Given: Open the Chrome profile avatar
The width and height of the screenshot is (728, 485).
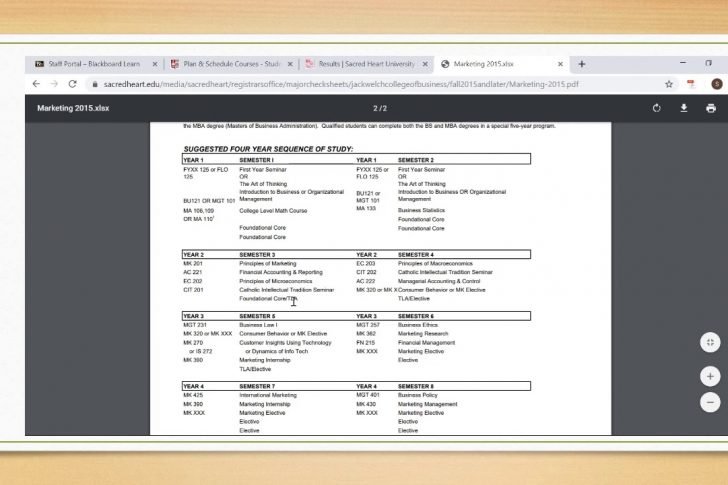Looking at the screenshot, I should point(716,84).
